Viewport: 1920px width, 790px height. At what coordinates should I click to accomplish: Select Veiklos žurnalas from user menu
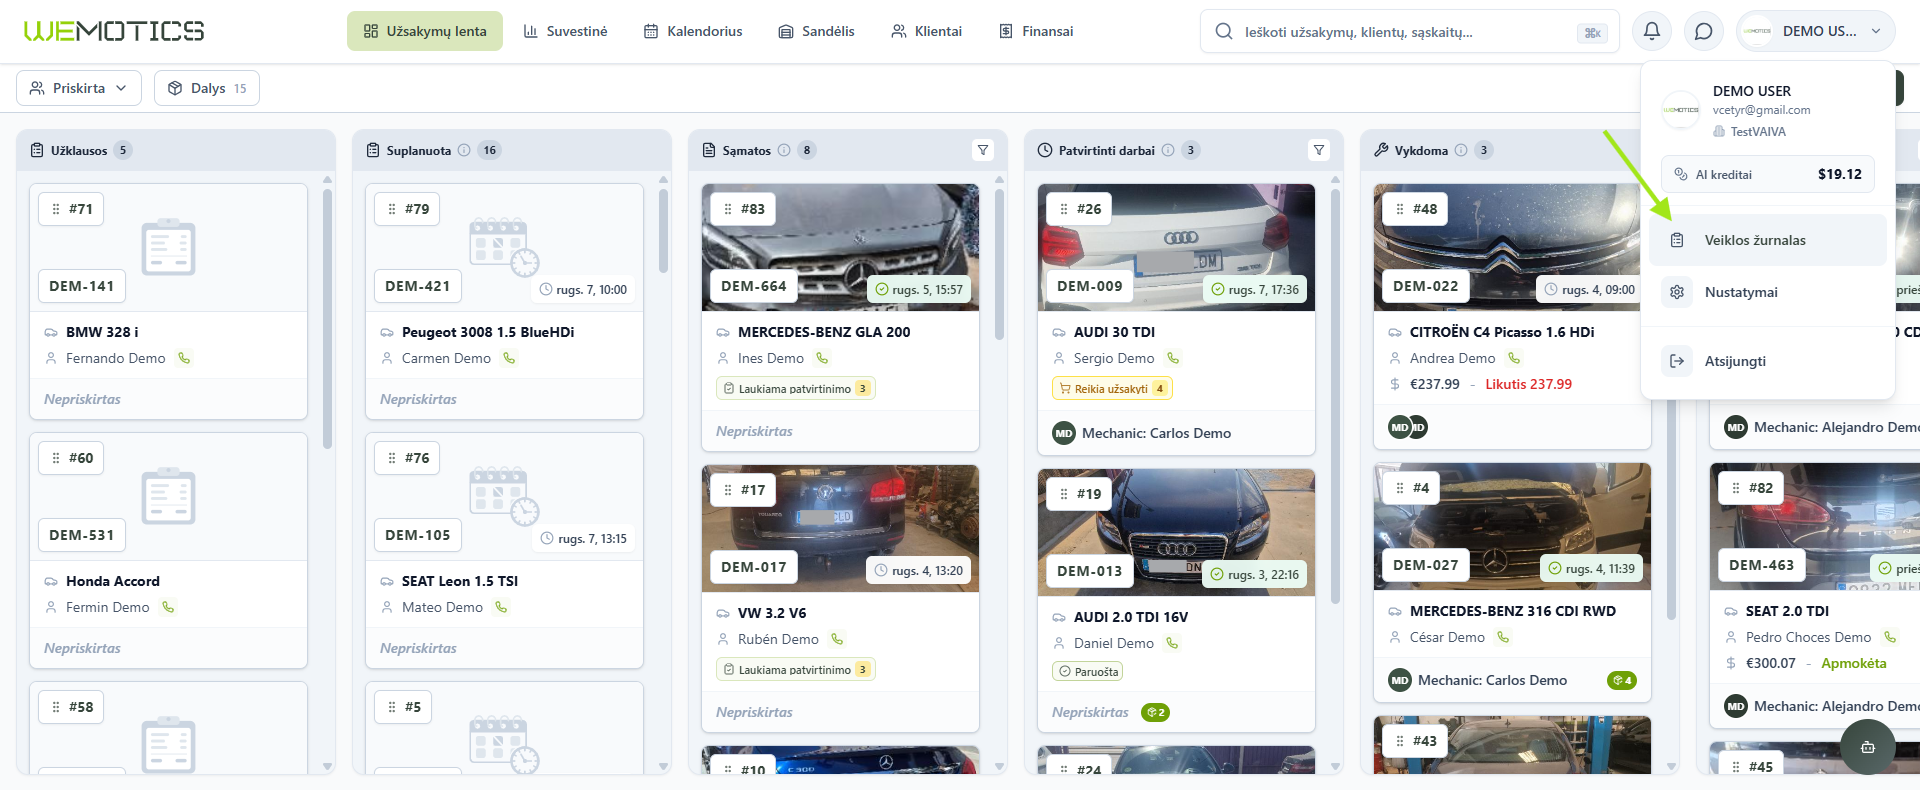coord(1768,240)
